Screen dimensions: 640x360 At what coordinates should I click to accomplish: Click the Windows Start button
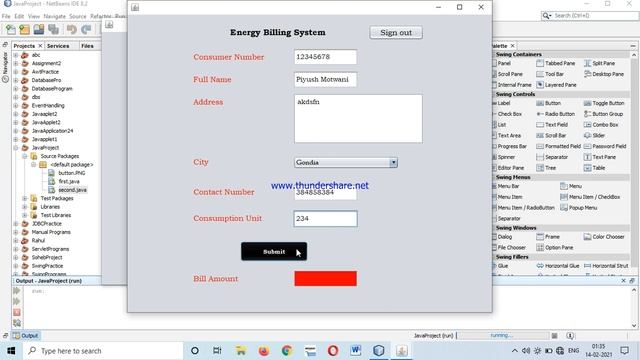click(11, 351)
